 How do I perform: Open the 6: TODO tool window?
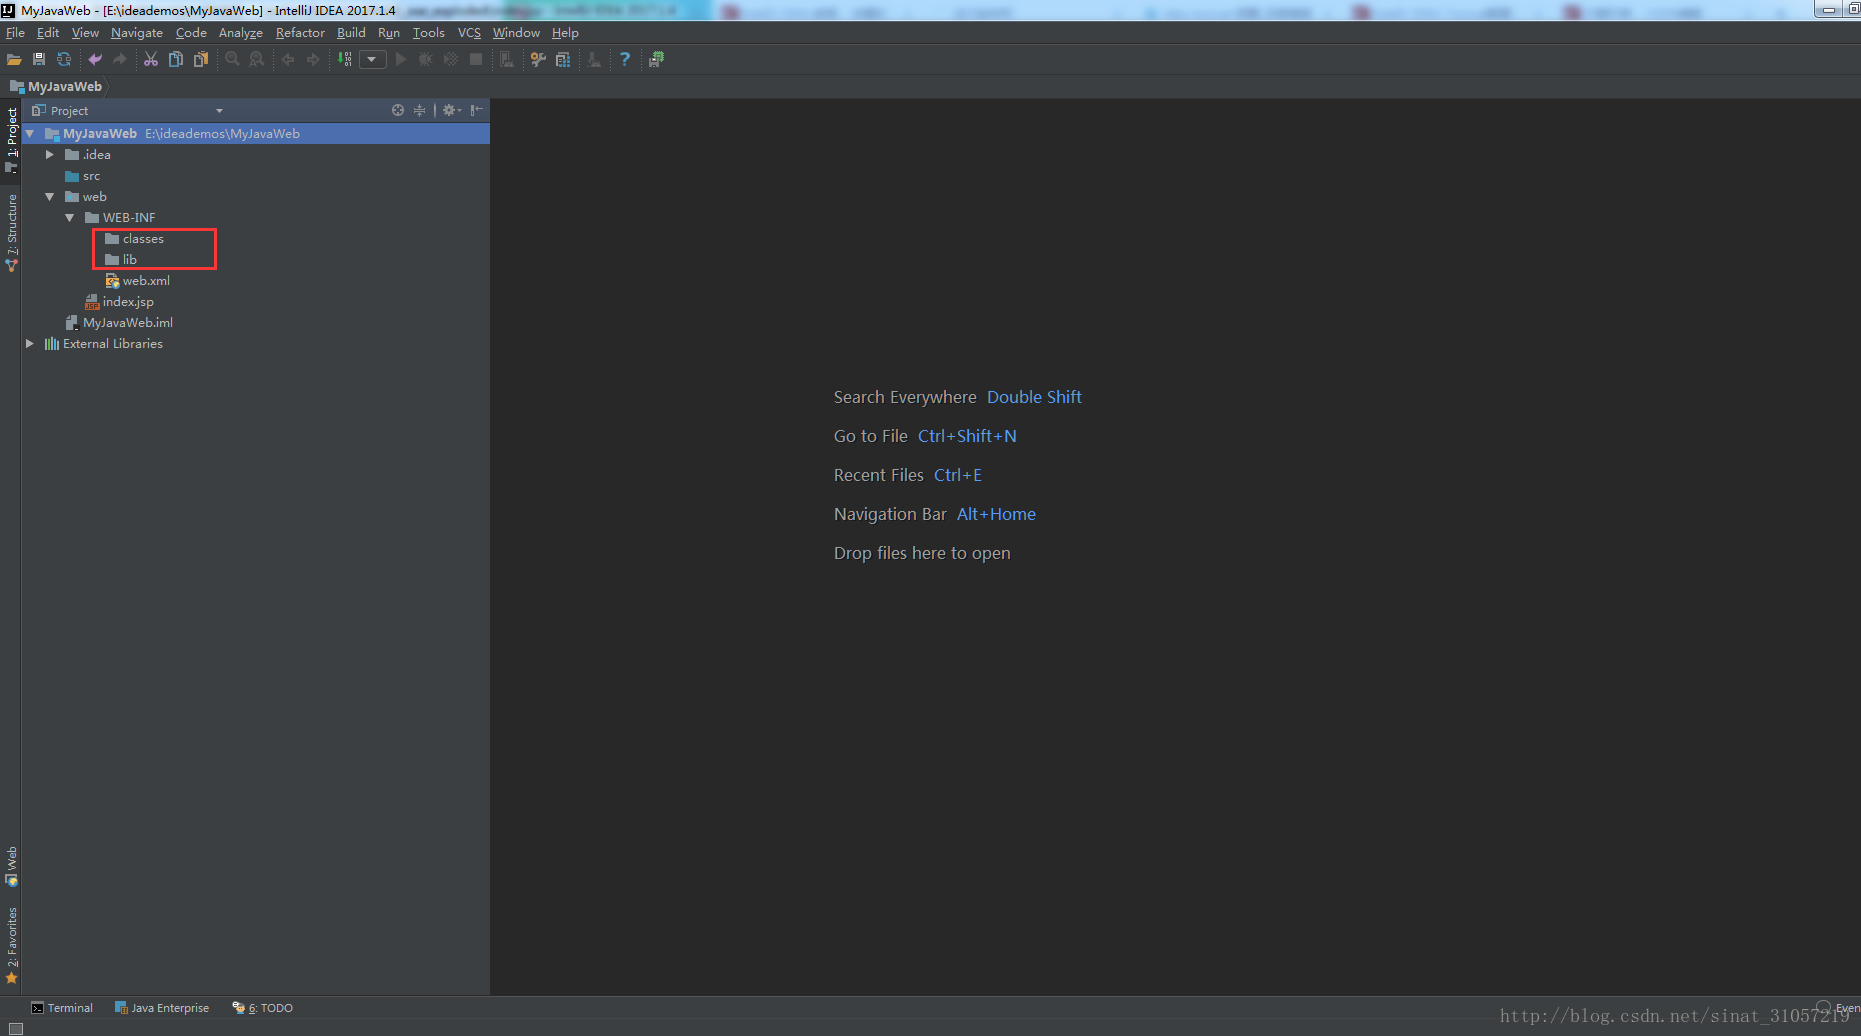click(263, 1008)
